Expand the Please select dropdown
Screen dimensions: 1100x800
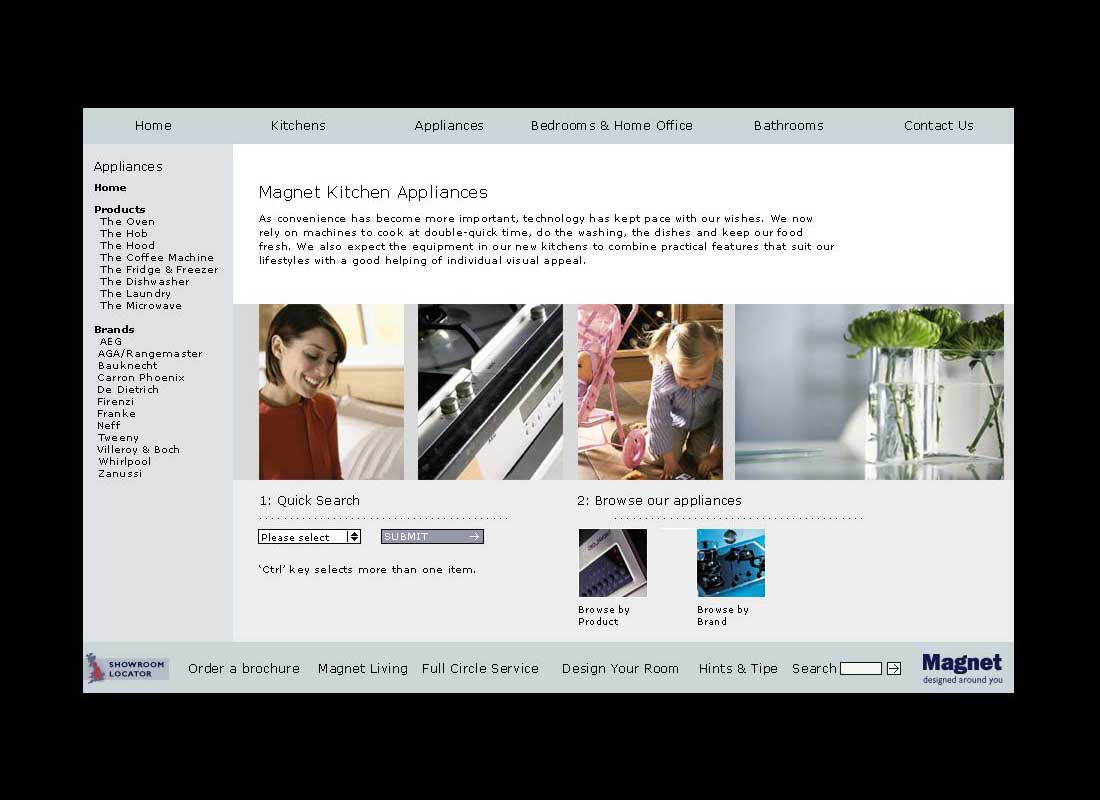click(x=309, y=537)
